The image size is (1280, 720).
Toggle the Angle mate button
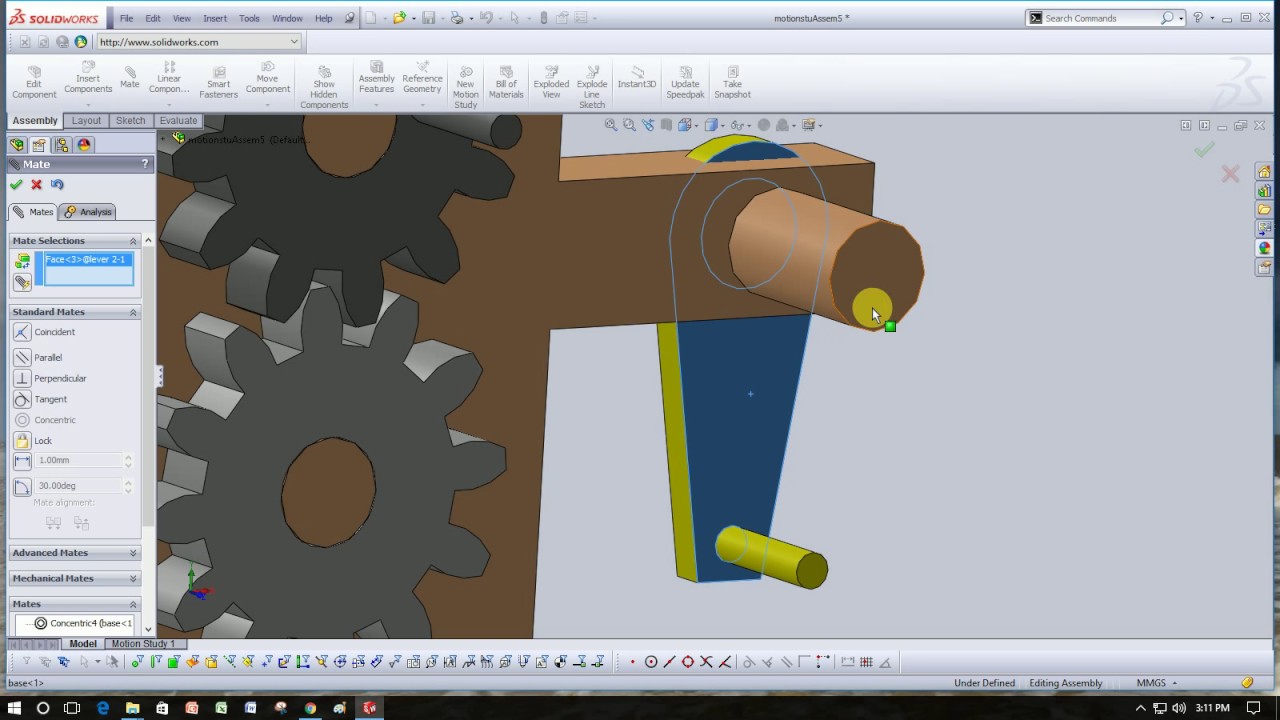[23, 486]
